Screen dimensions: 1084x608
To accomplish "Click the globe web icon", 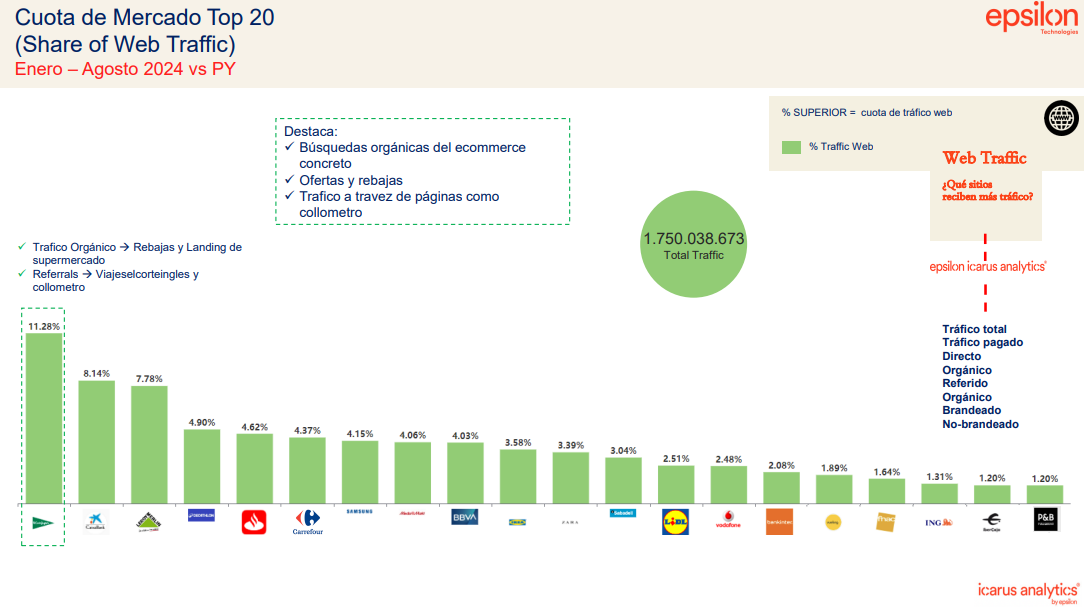I will pyautogui.click(x=1061, y=118).
